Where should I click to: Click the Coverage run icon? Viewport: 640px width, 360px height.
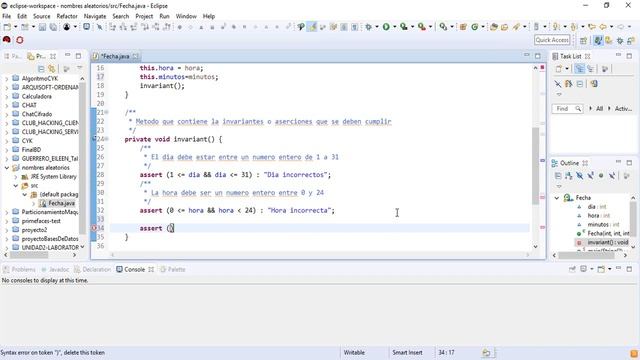(403, 27)
